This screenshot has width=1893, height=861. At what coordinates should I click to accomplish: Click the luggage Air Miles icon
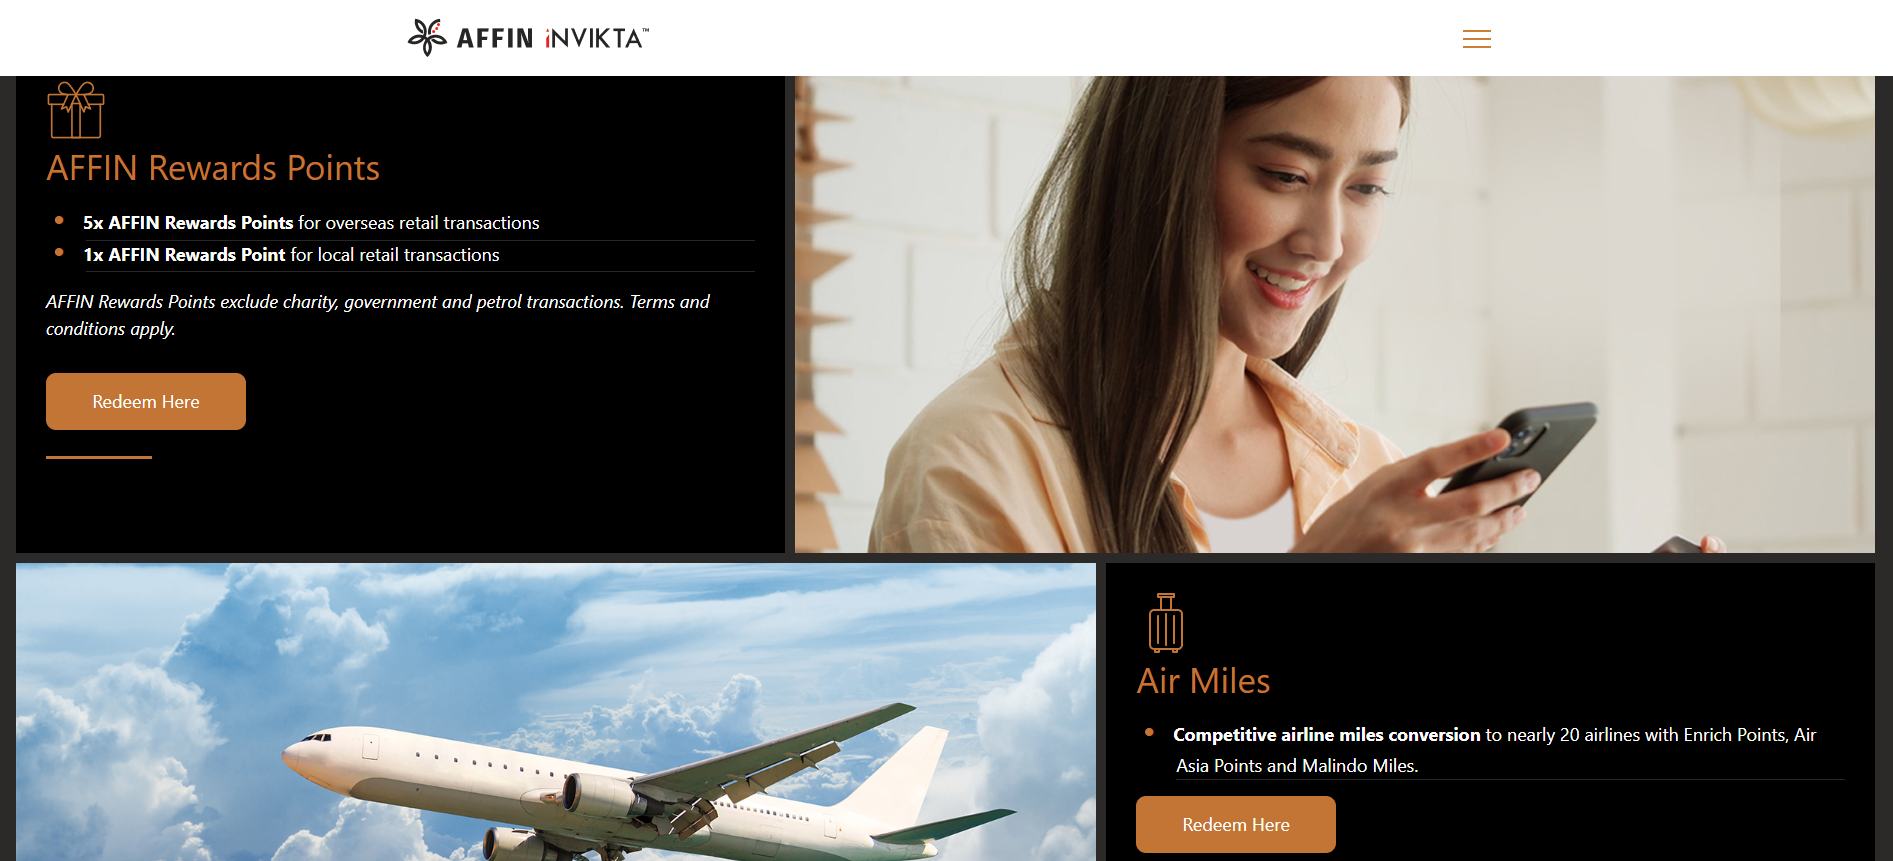[1166, 623]
